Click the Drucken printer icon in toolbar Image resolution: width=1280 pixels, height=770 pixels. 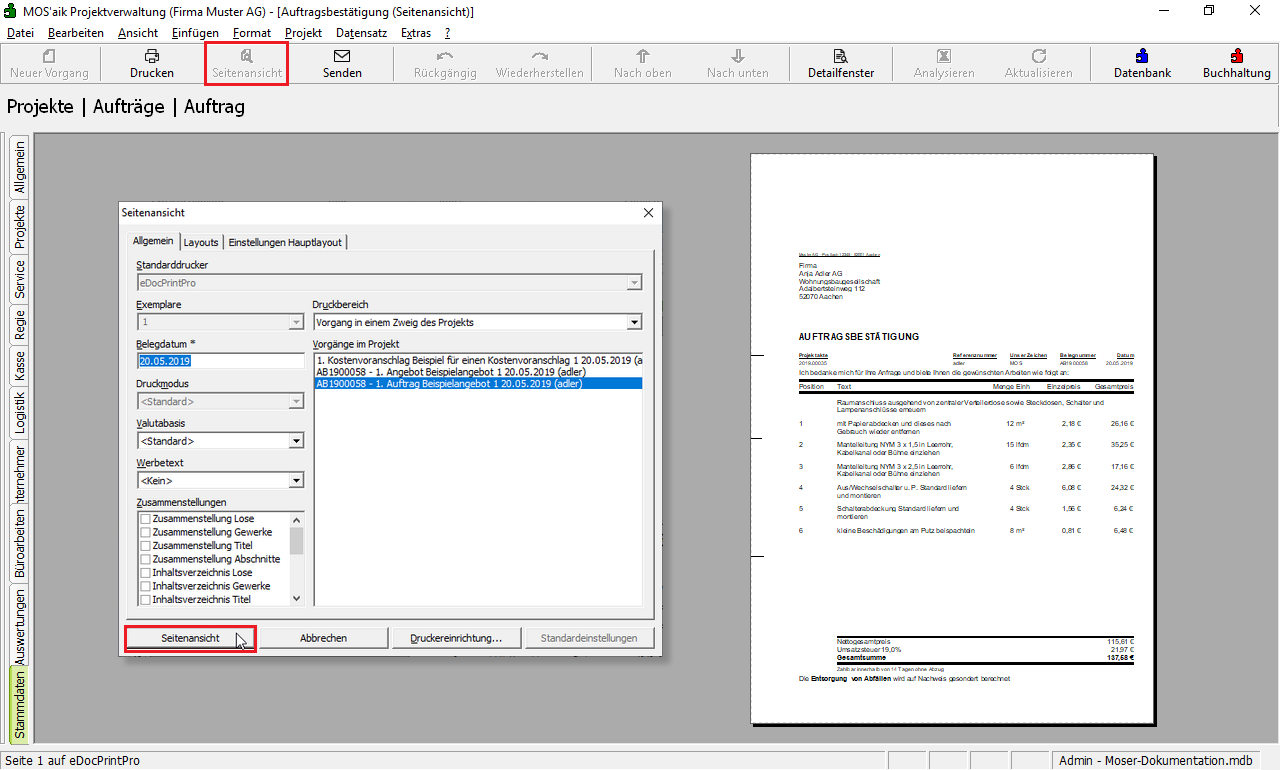click(152, 57)
